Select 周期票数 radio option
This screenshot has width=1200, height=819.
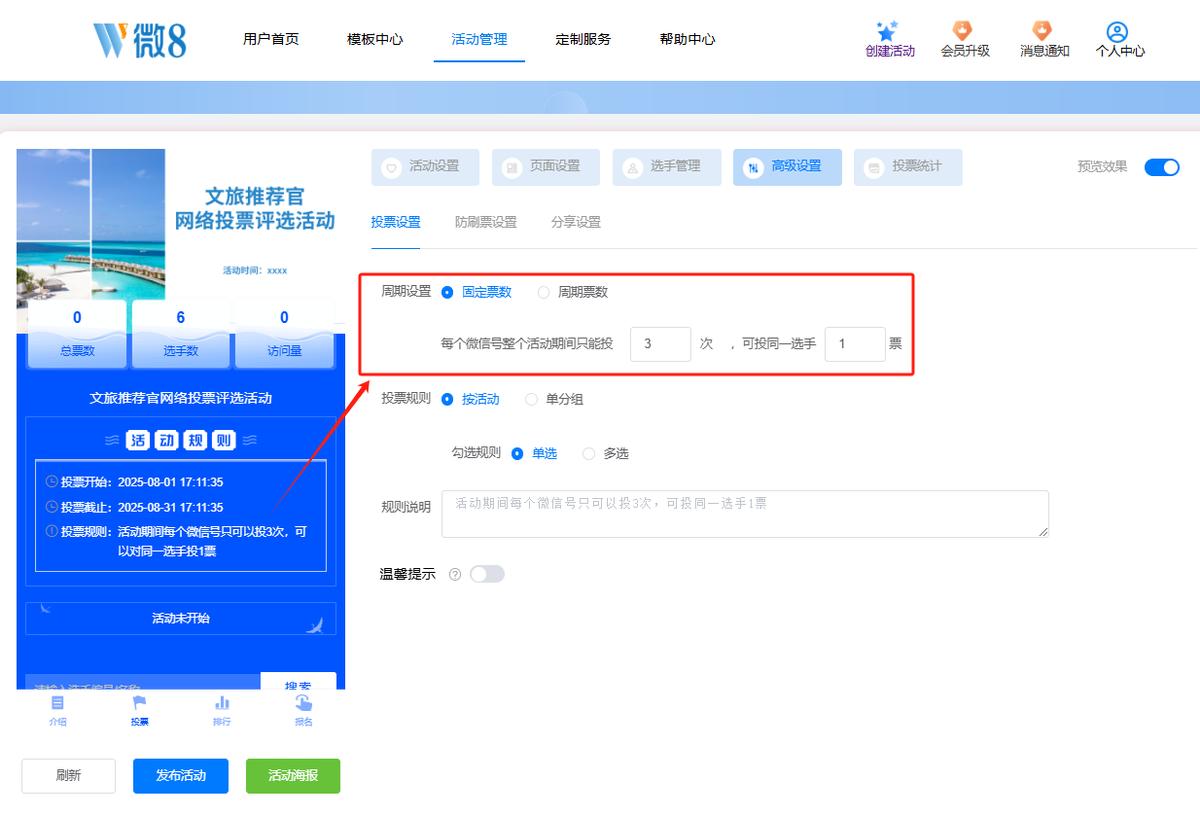543,292
